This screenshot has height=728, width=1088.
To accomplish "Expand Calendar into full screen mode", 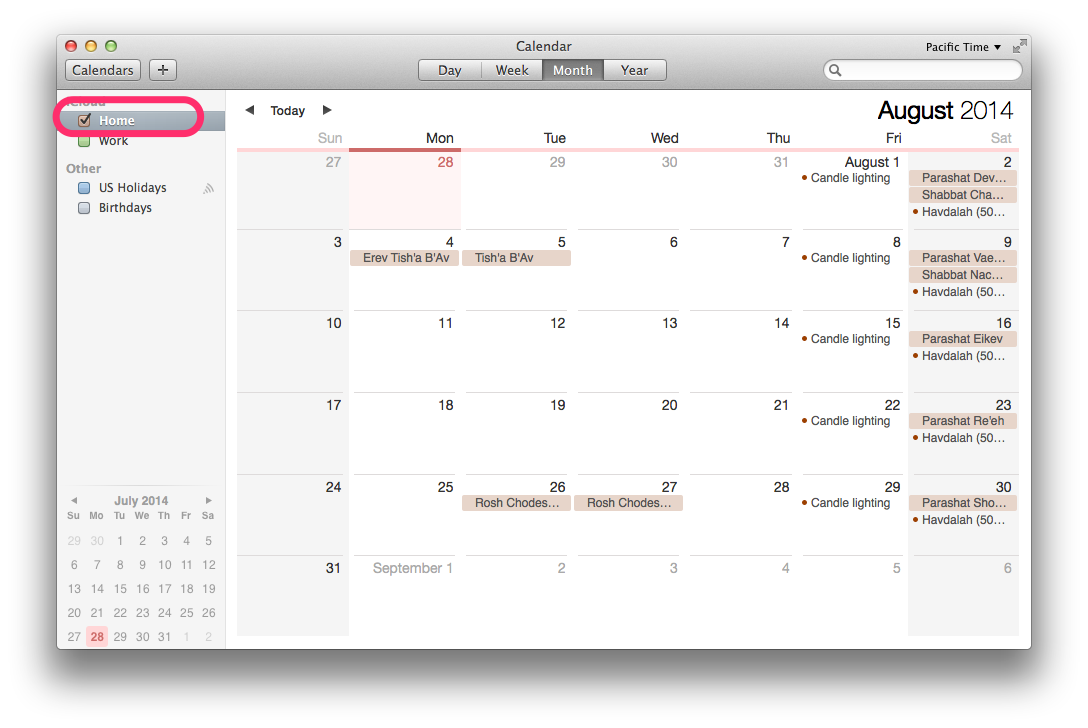I will [1020, 45].
